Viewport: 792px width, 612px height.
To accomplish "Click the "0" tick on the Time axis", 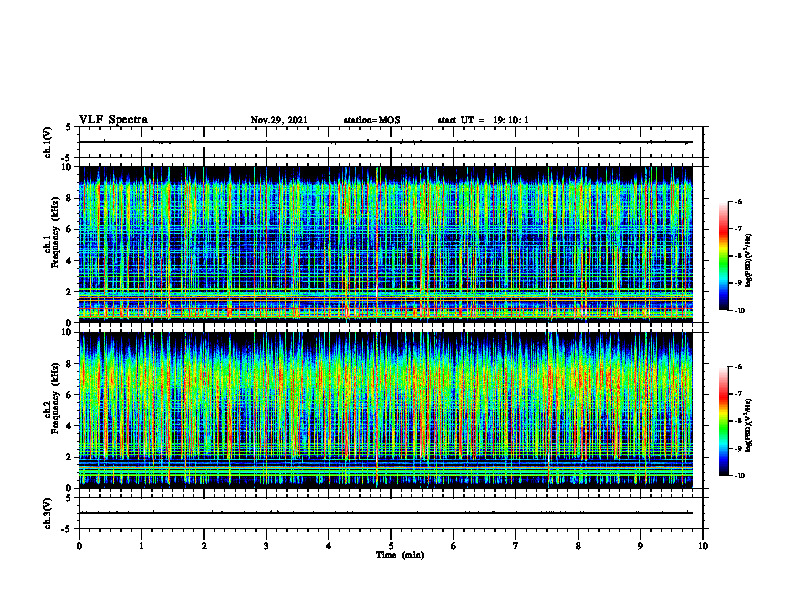I will pos(79,546).
